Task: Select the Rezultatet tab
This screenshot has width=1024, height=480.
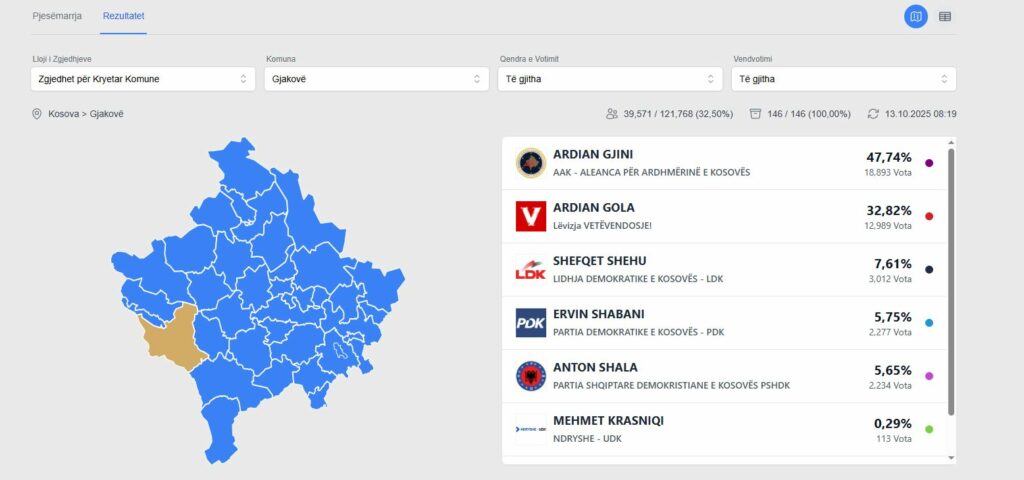Action: point(124,16)
